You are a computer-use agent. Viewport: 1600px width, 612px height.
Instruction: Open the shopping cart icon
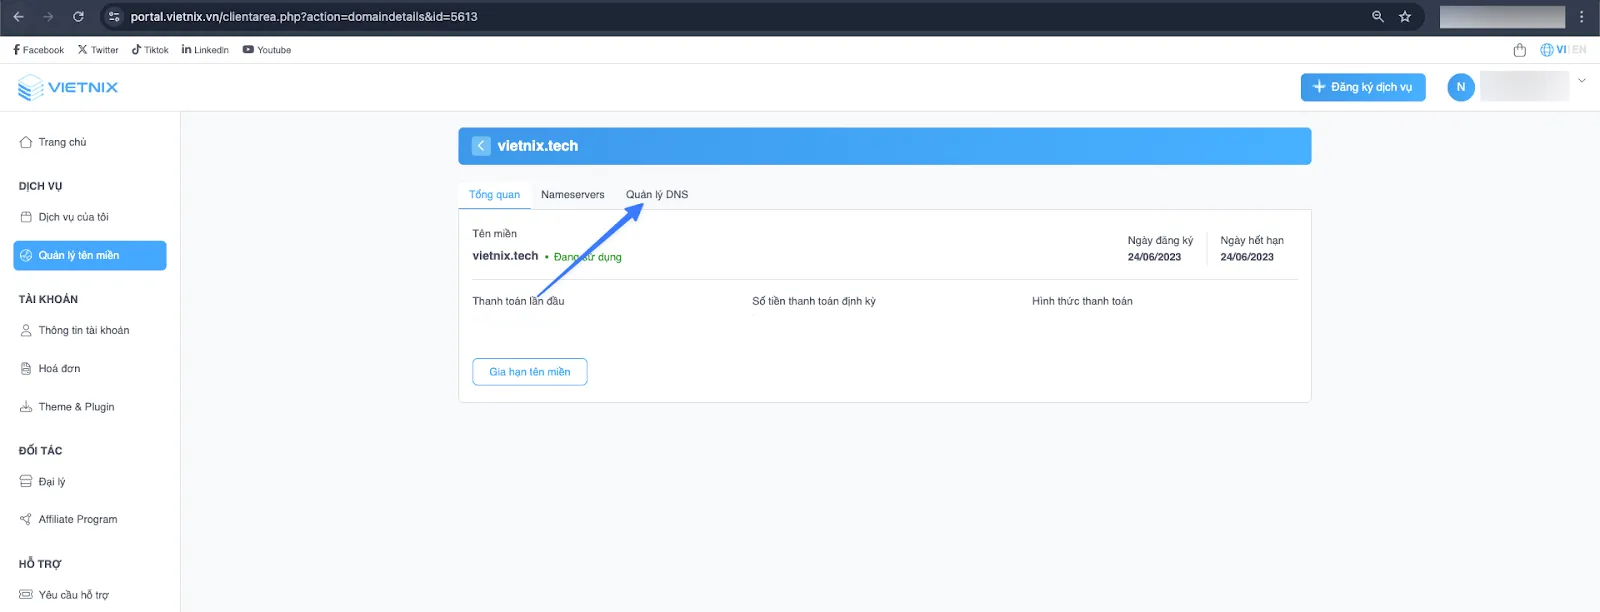[1519, 50]
